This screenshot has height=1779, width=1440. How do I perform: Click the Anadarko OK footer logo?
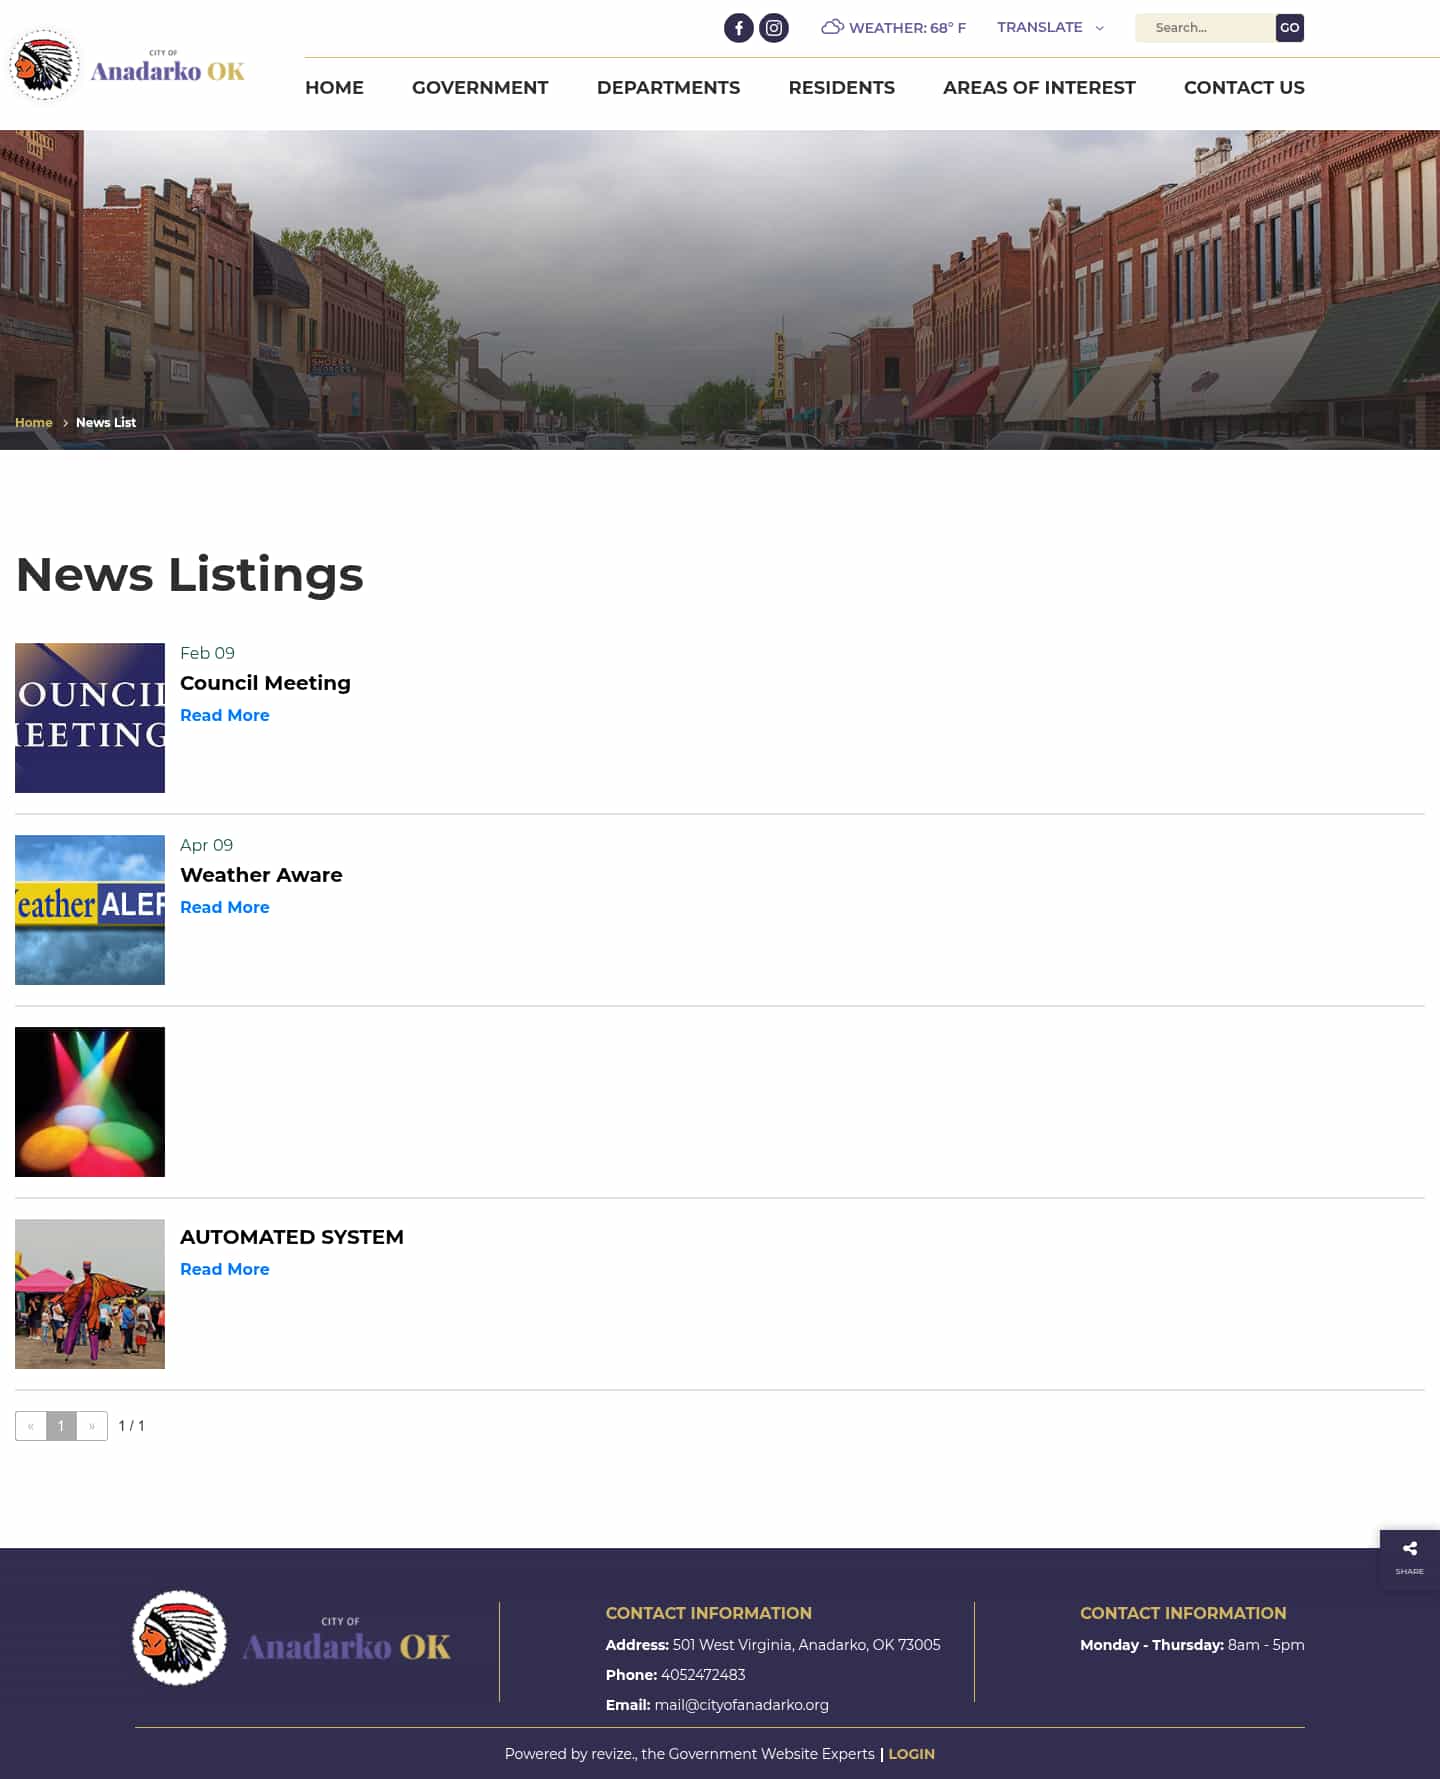point(292,1638)
